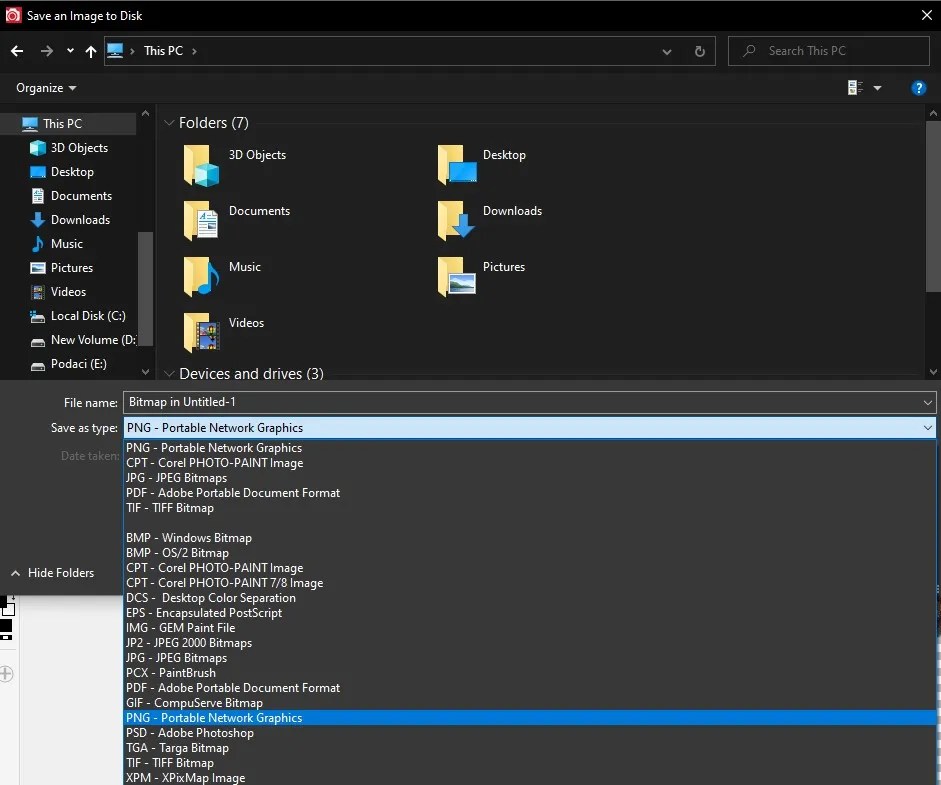Click the This PC computer icon in address bar
941x785 pixels.
tap(115, 50)
